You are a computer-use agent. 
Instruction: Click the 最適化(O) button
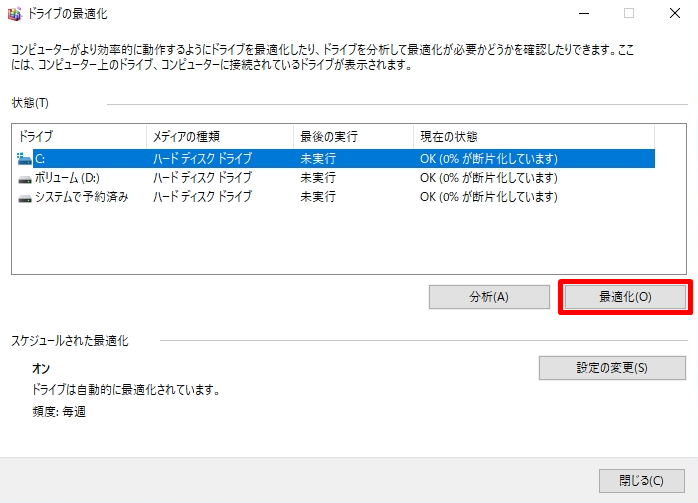[625, 297]
